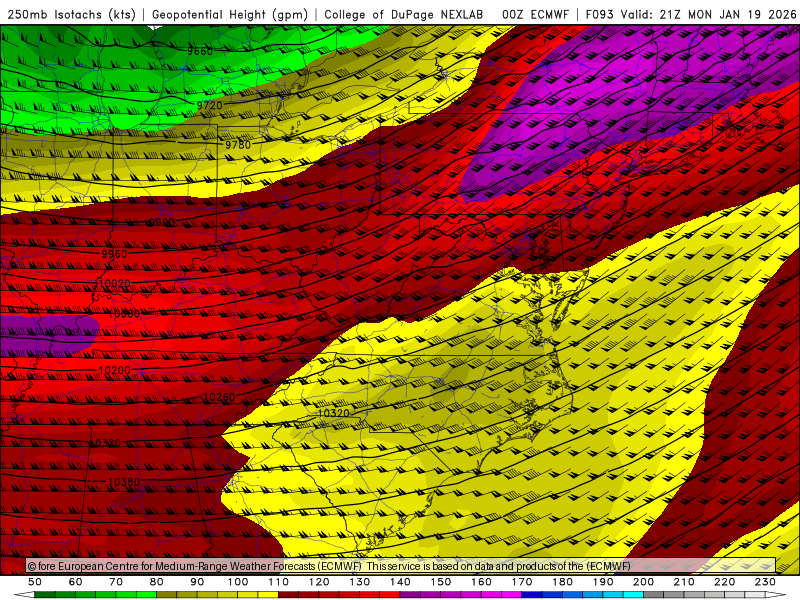Pick the cyan swatch just below 200

633,595
